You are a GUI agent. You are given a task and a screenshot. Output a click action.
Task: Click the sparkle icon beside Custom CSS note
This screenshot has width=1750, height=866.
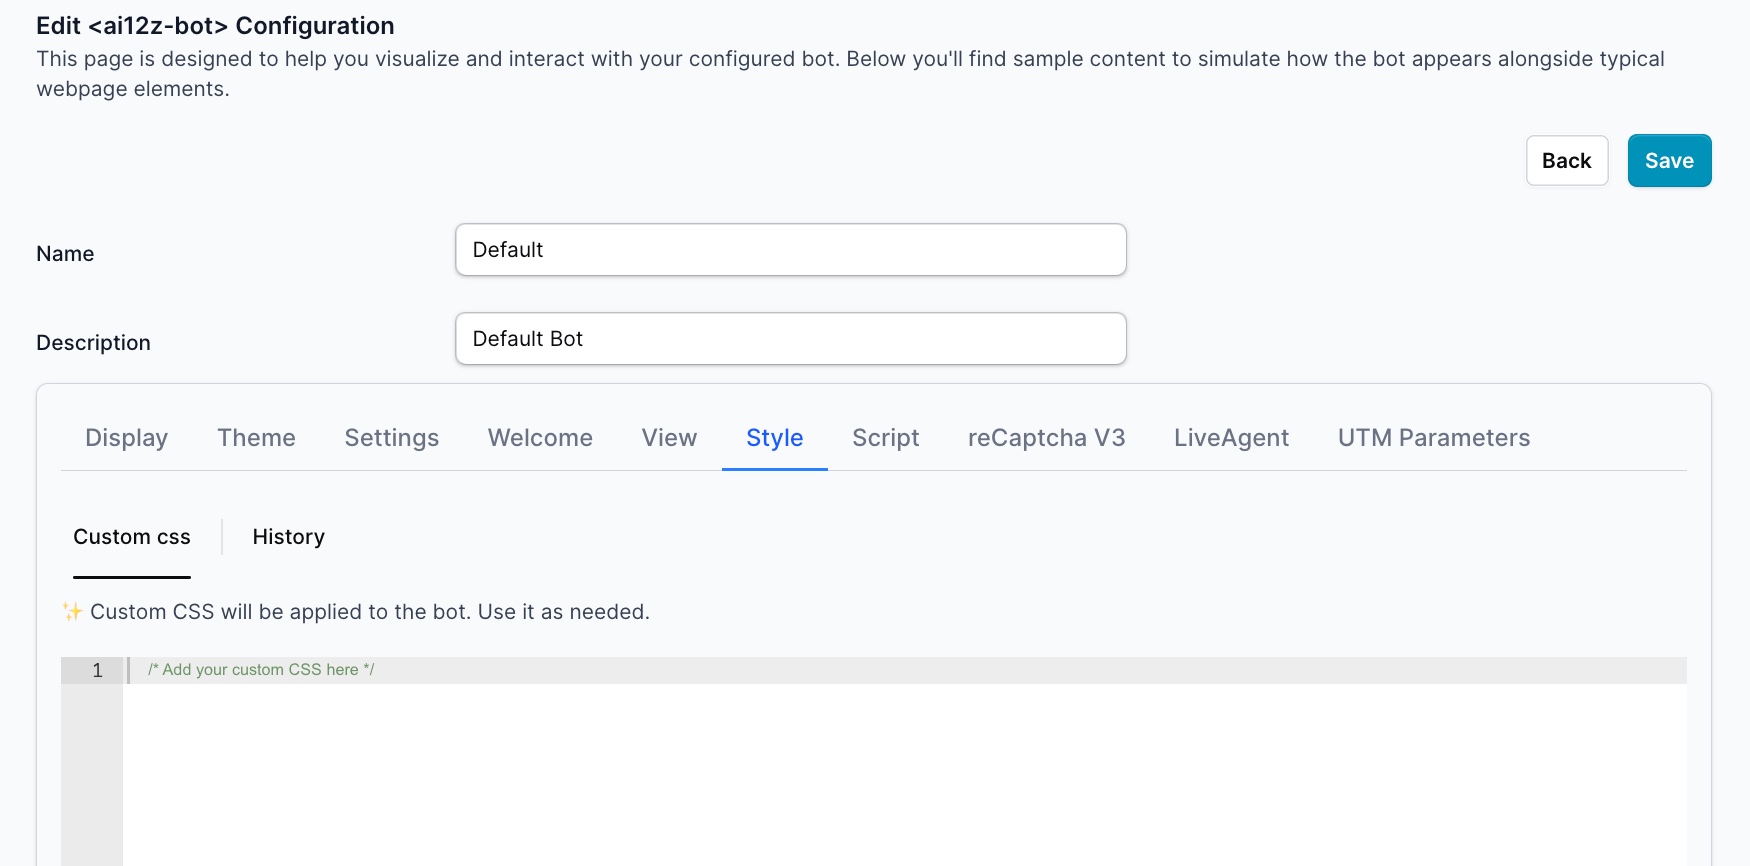(x=72, y=612)
